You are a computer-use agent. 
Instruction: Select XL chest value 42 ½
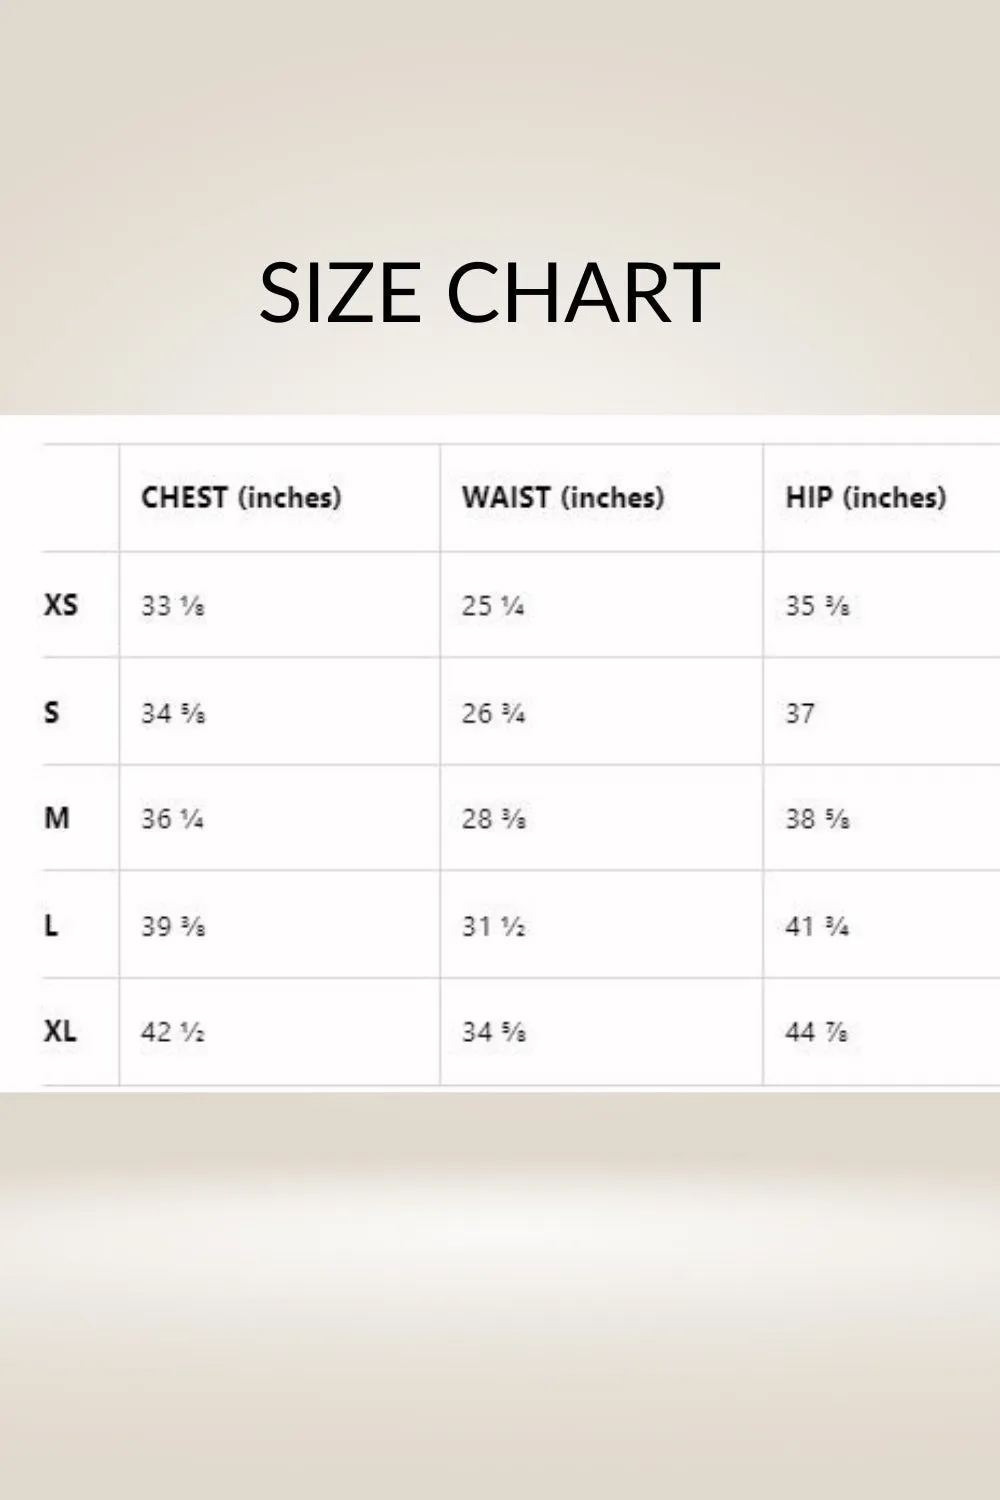pos(173,1032)
